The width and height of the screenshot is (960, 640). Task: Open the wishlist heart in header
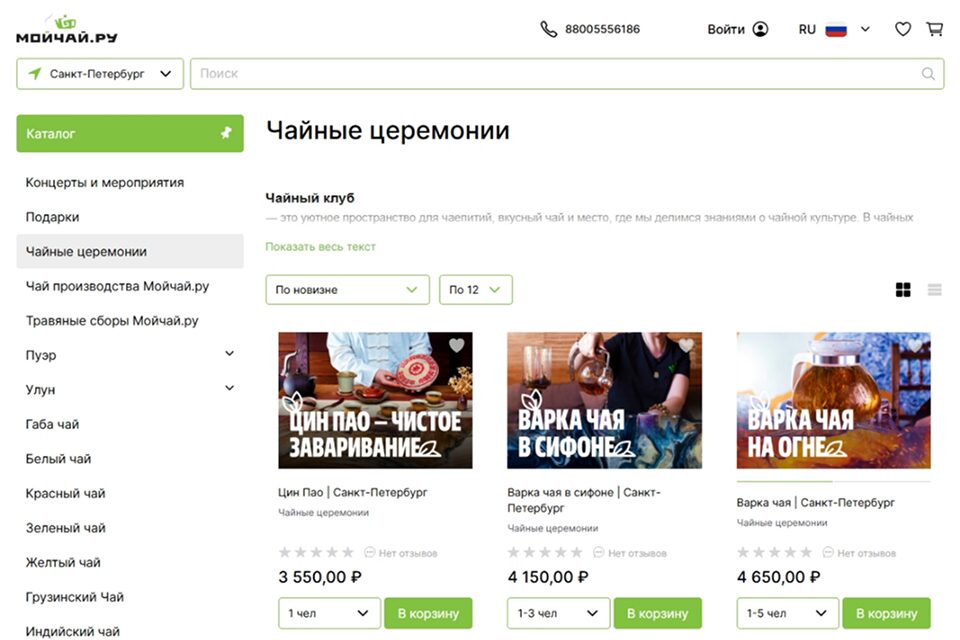point(903,29)
